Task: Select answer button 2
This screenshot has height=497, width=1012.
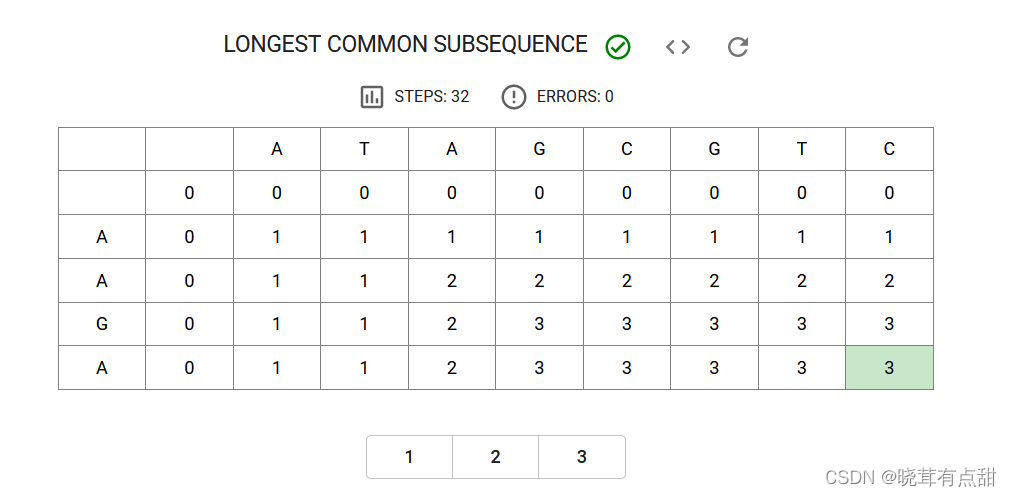Action: click(495, 457)
